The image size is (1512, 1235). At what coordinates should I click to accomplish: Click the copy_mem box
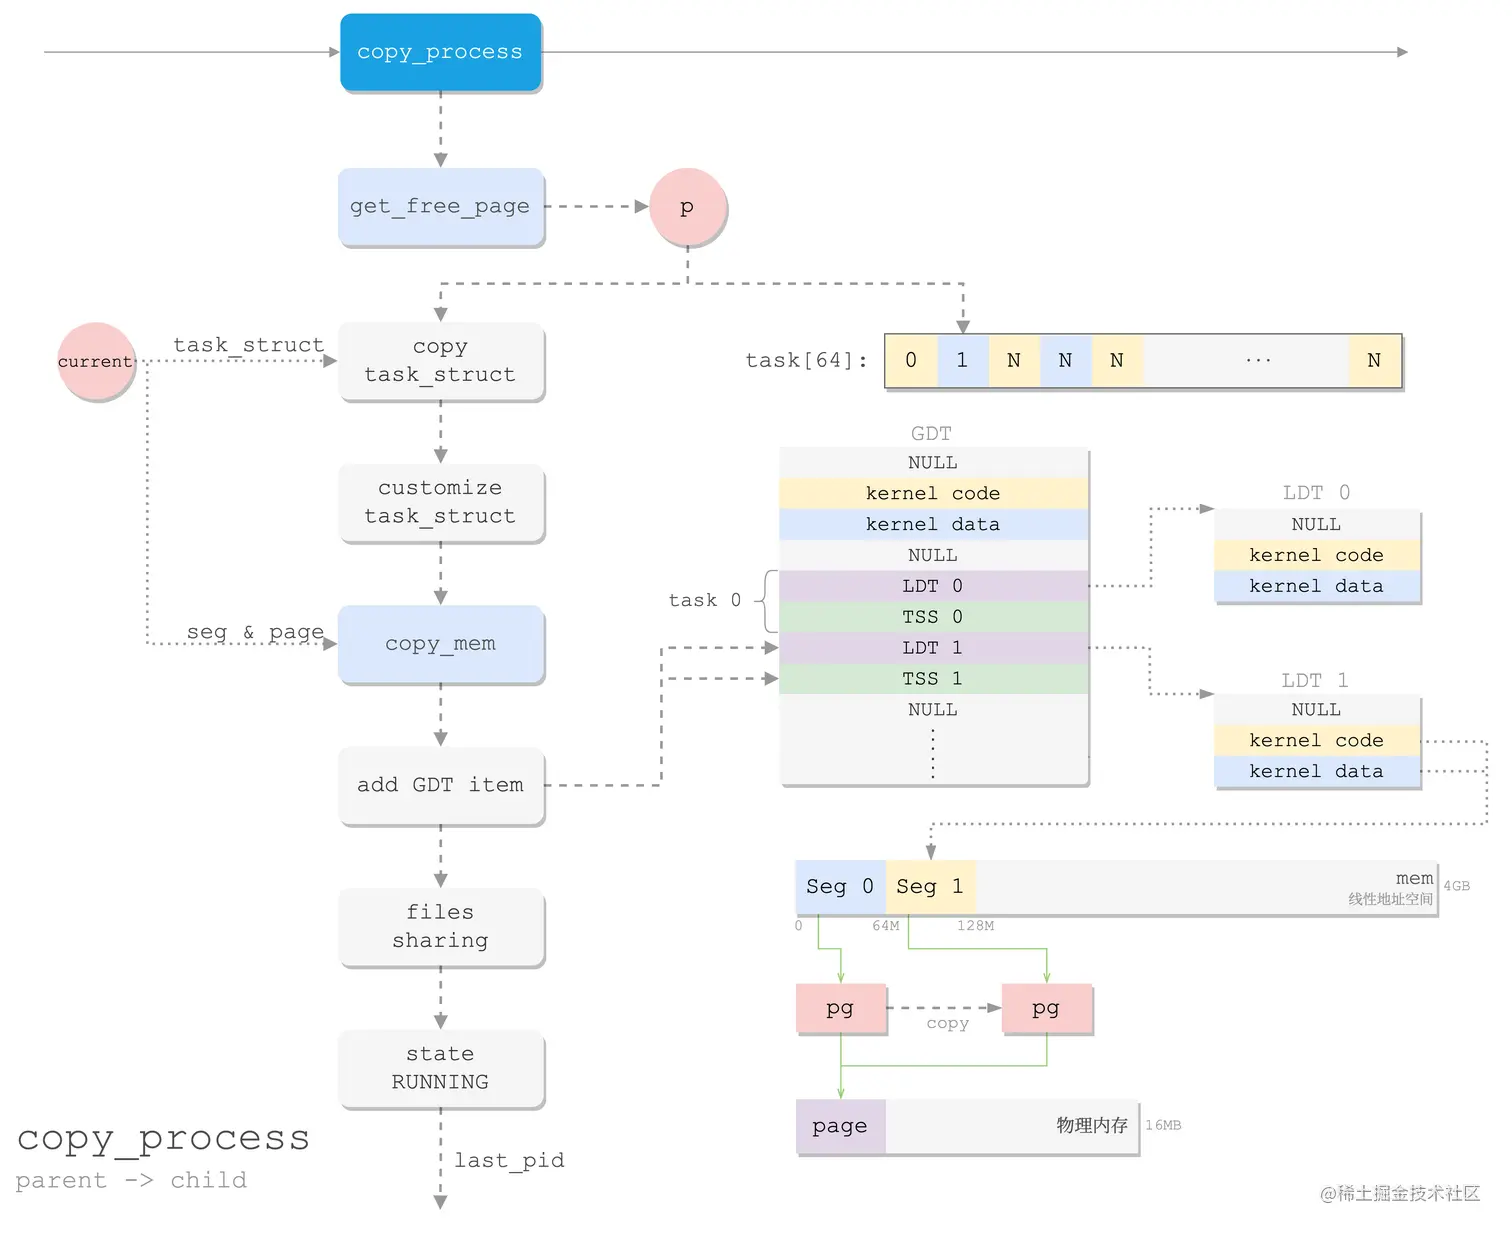pyautogui.click(x=441, y=644)
